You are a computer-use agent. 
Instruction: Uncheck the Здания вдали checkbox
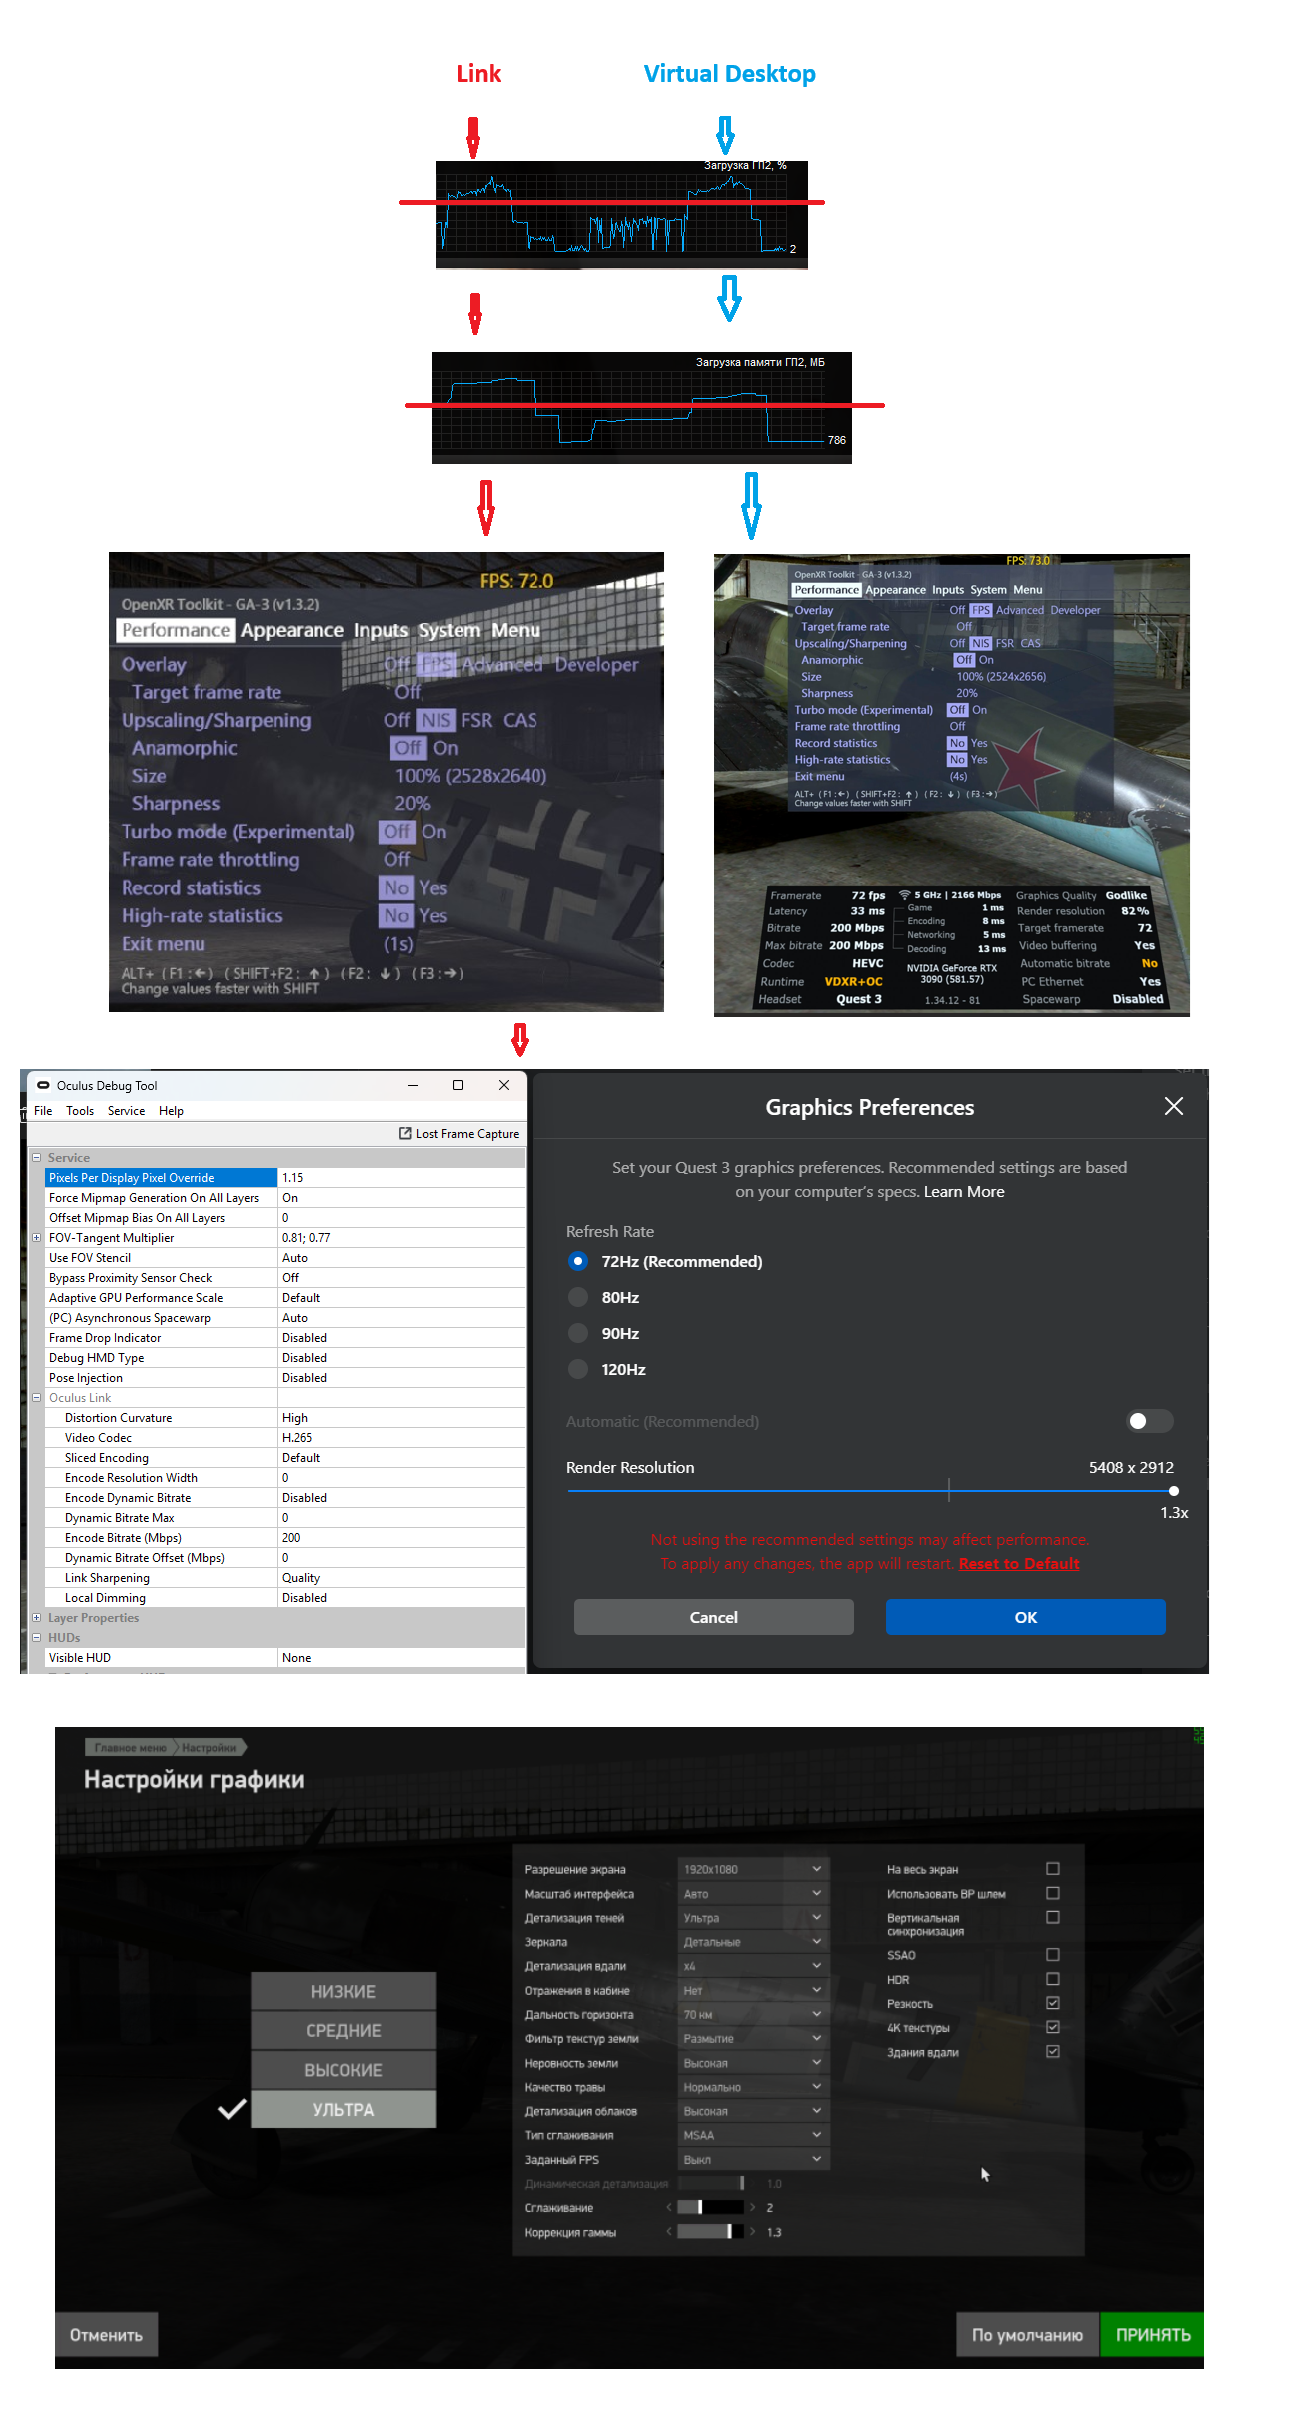1053,2051
